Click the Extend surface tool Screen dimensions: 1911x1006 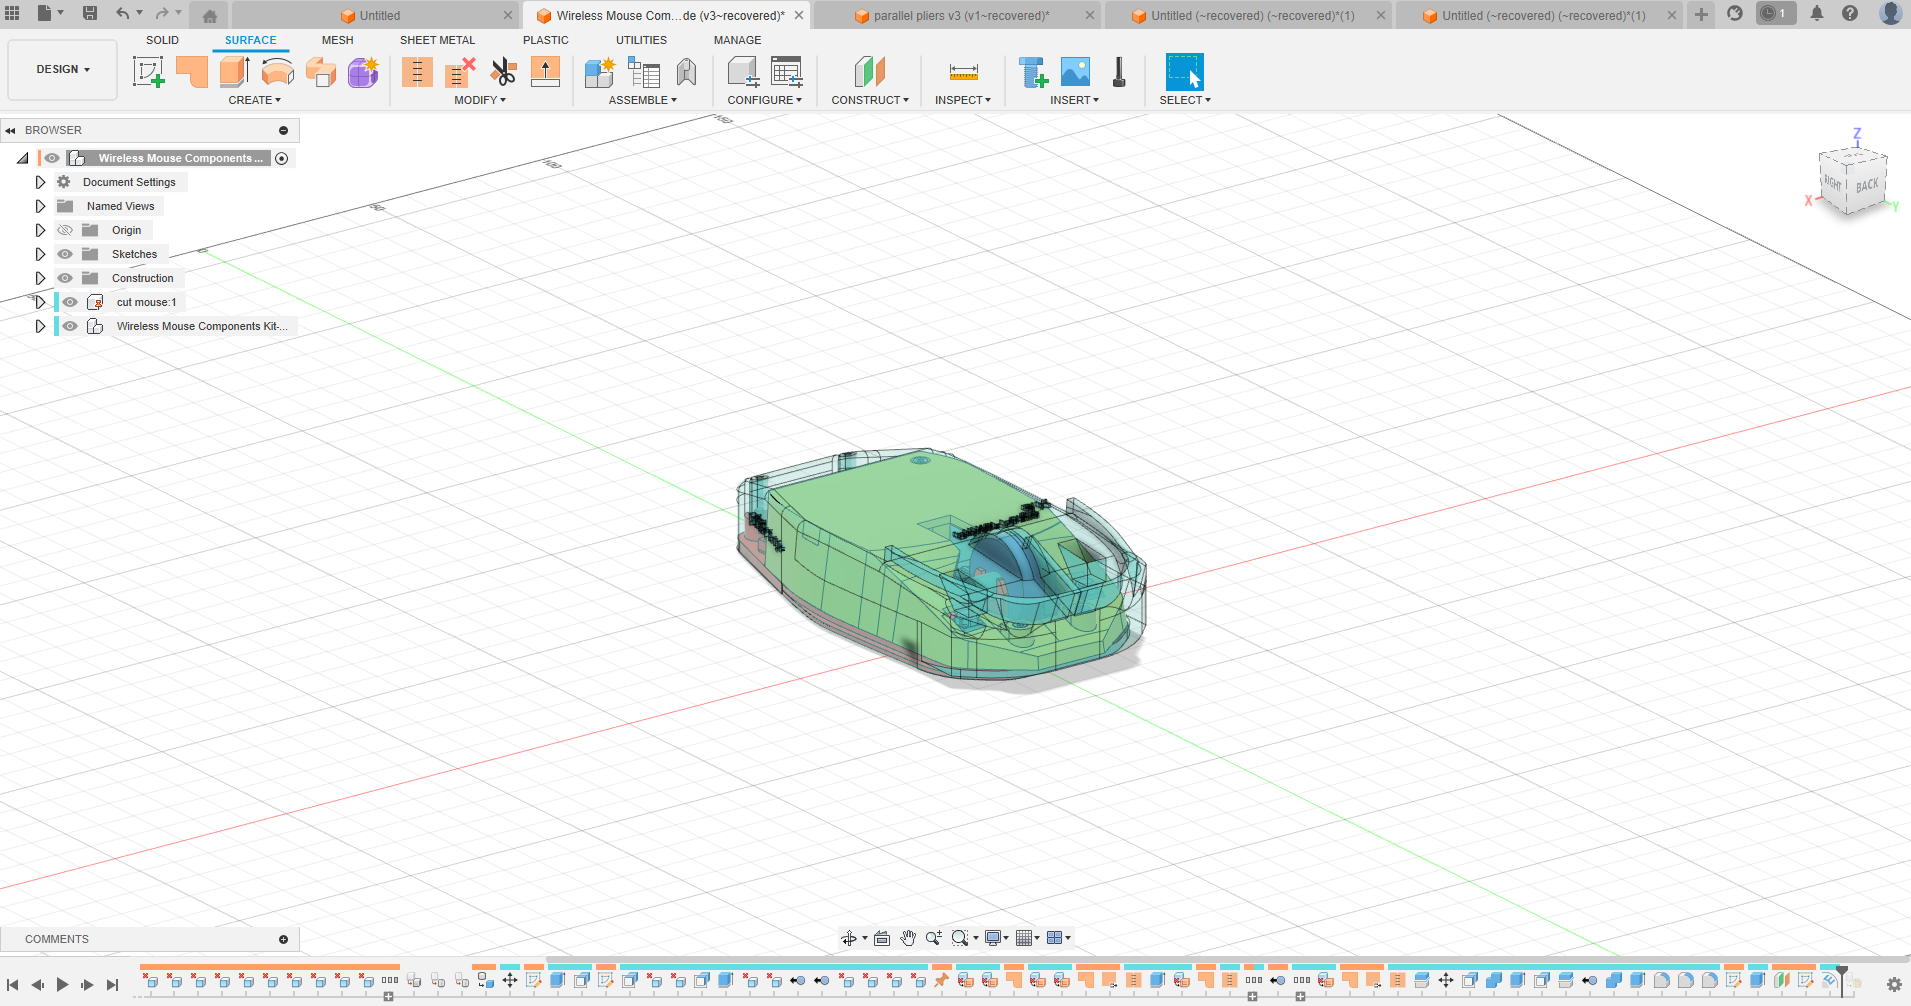tap(545, 72)
